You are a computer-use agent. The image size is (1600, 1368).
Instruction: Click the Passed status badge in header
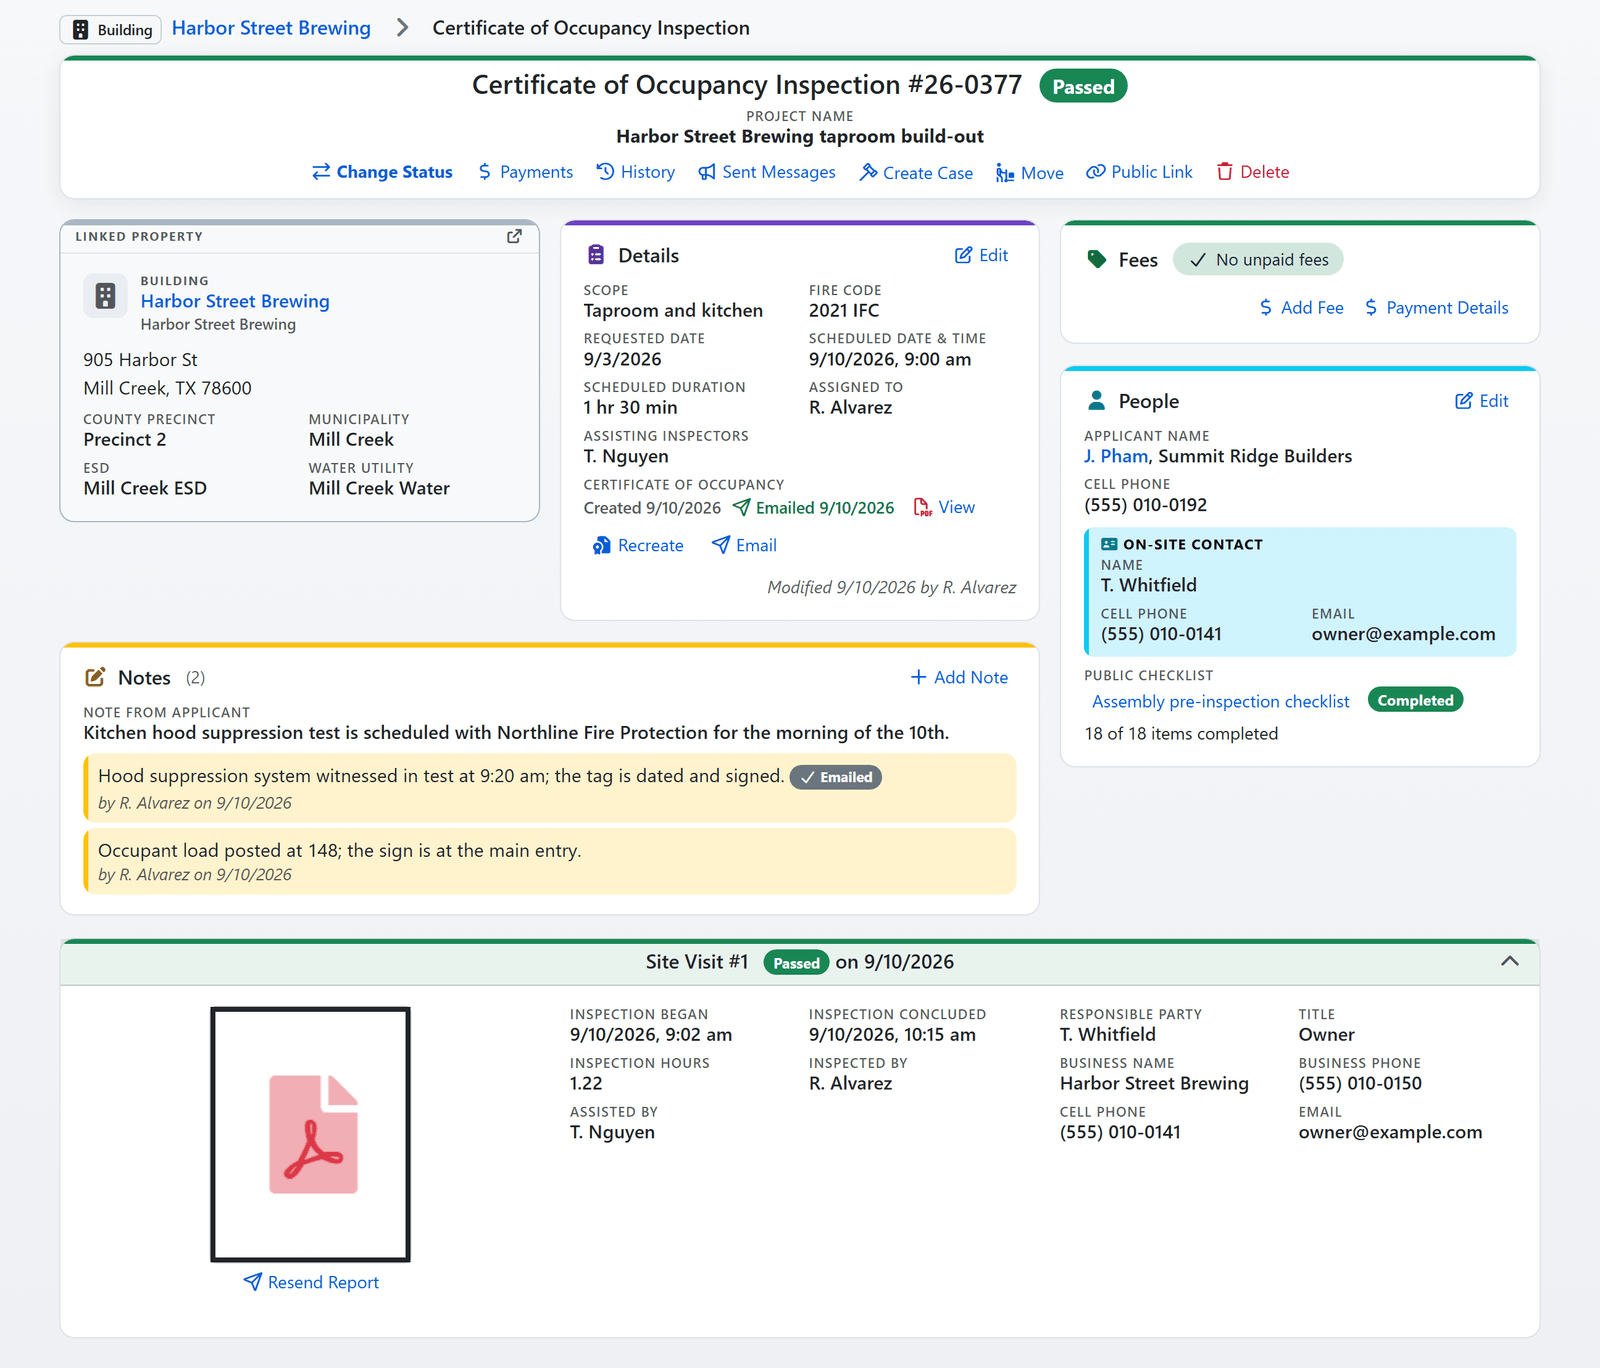pyautogui.click(x=1083, y=87)
